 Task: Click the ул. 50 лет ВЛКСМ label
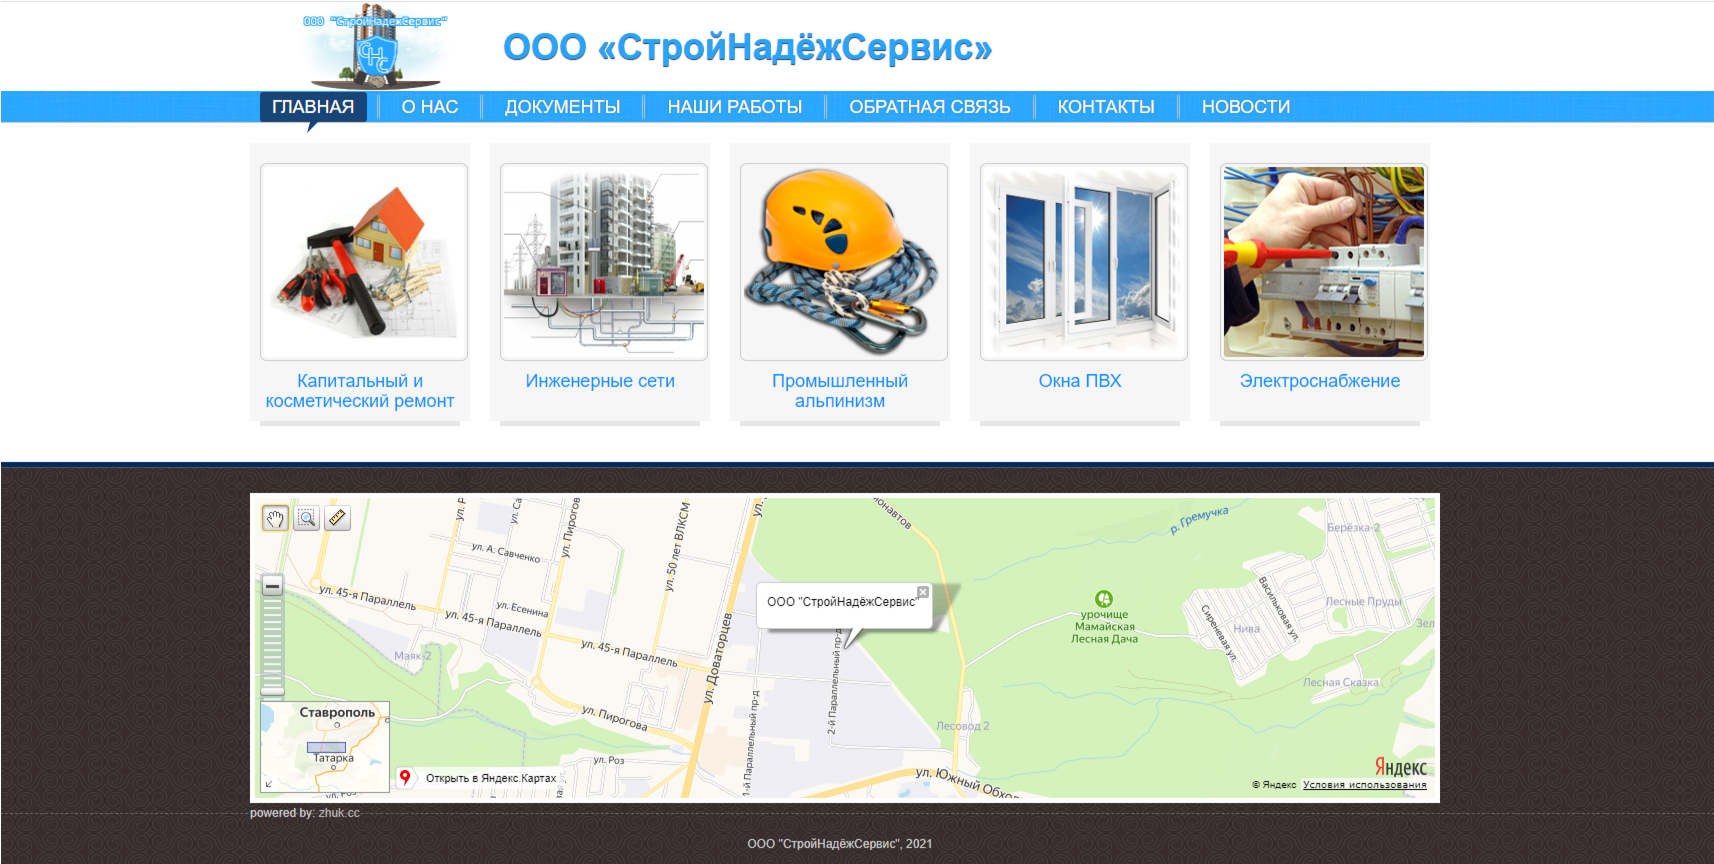[677, 546]
